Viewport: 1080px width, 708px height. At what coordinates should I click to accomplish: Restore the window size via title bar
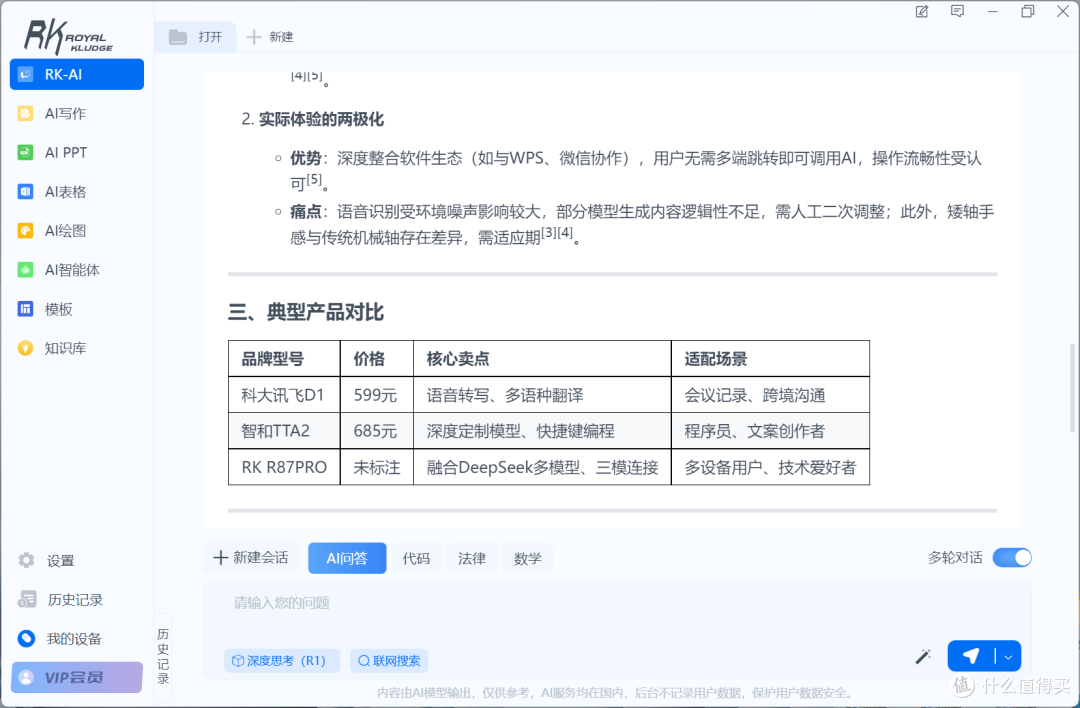1028,12
